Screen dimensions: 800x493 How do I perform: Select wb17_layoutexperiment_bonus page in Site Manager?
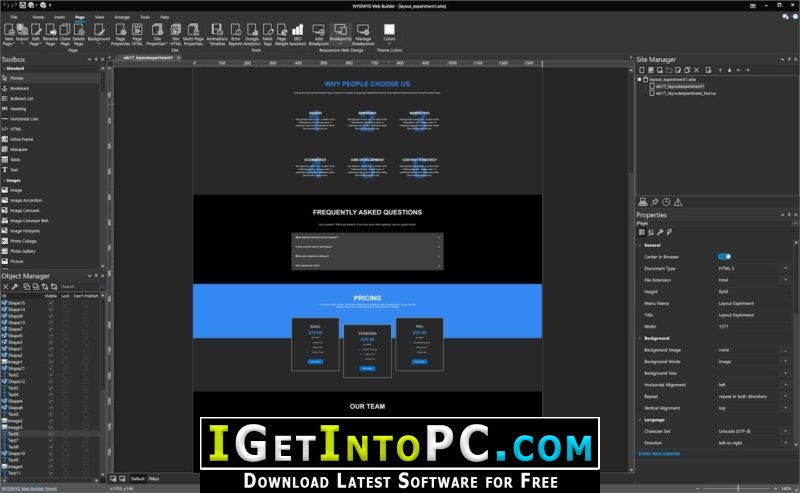pos(685,93)
